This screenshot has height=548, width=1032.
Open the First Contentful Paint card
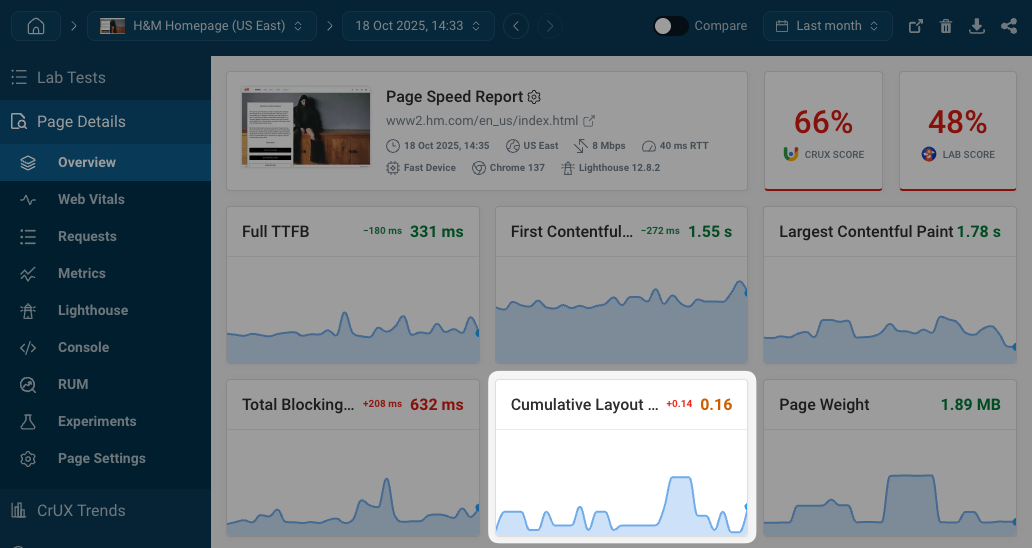pyautogui.click(x=621, y=285)
